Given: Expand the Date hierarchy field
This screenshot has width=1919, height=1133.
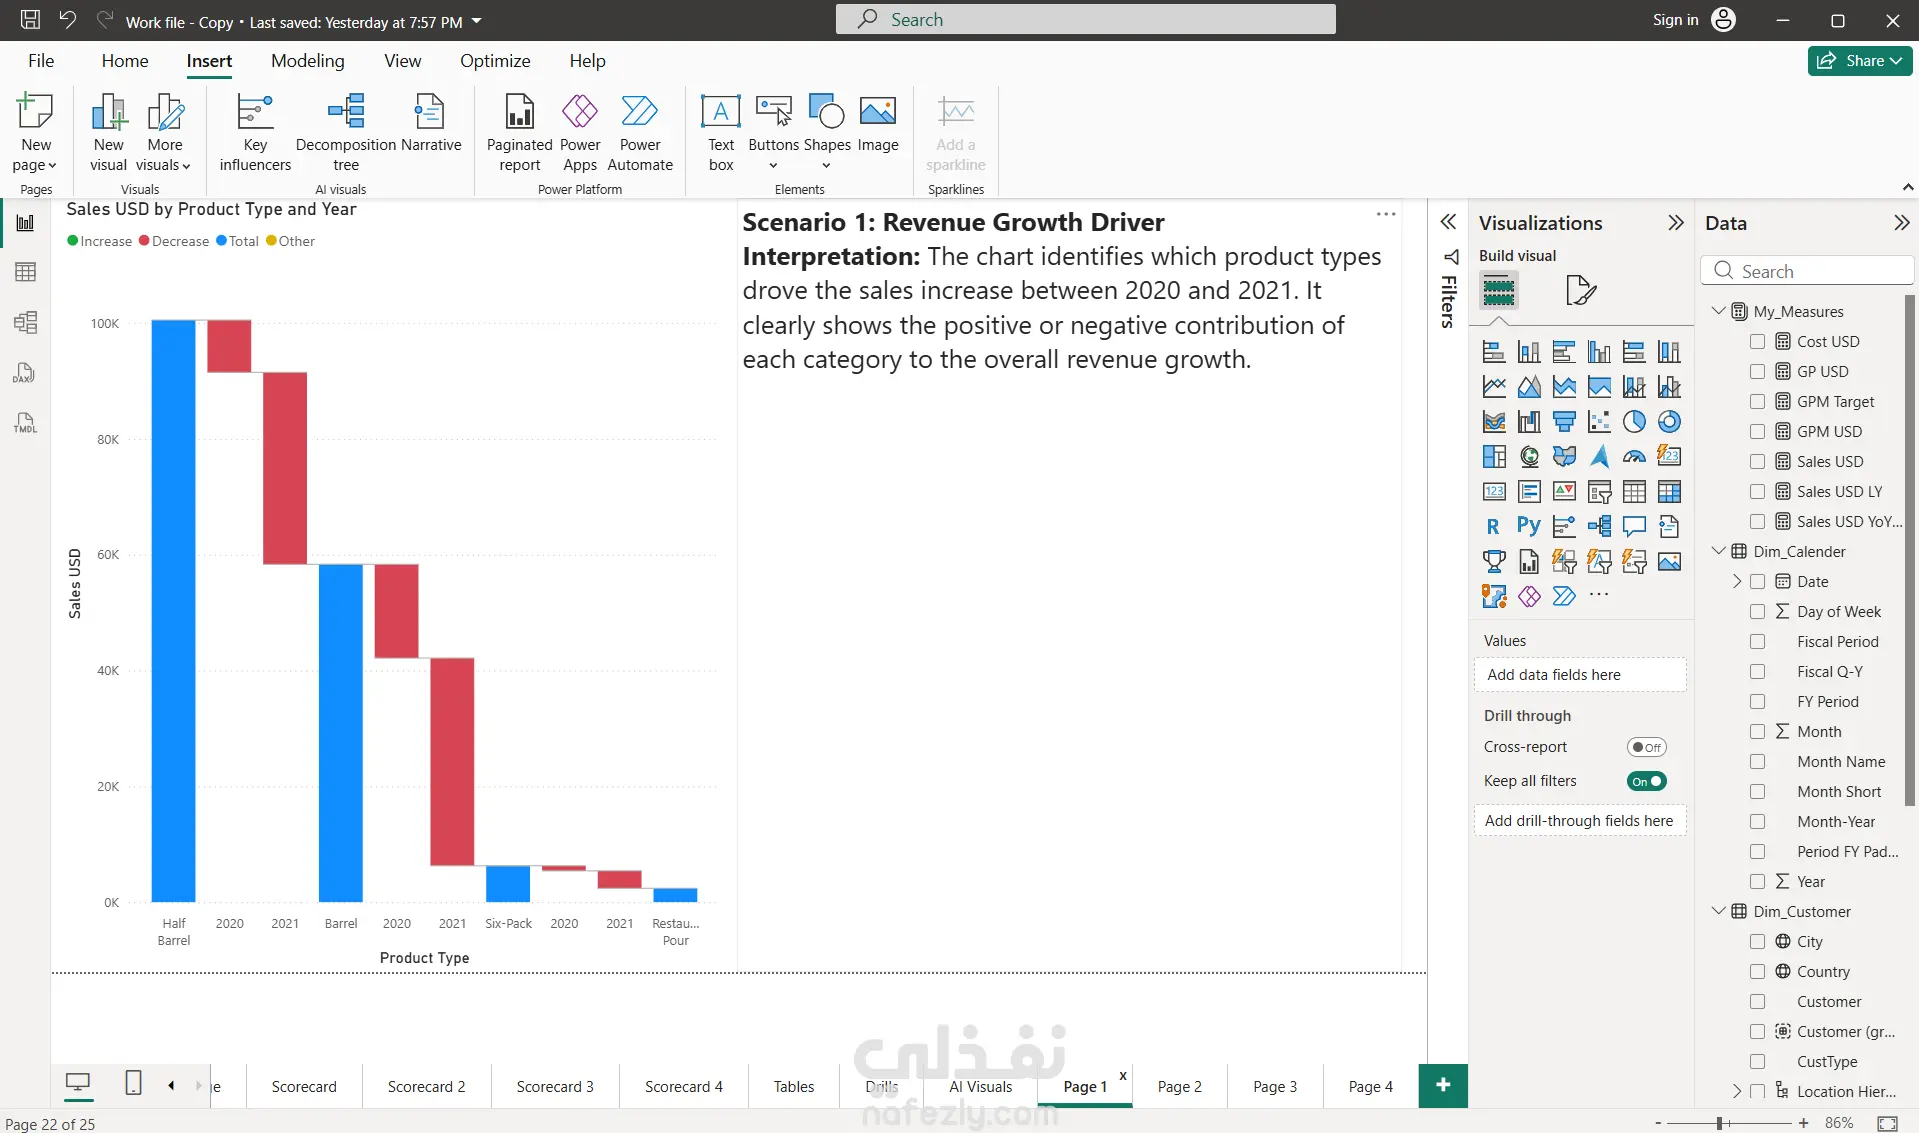Looking at the screenshot, I should 1737,581.
